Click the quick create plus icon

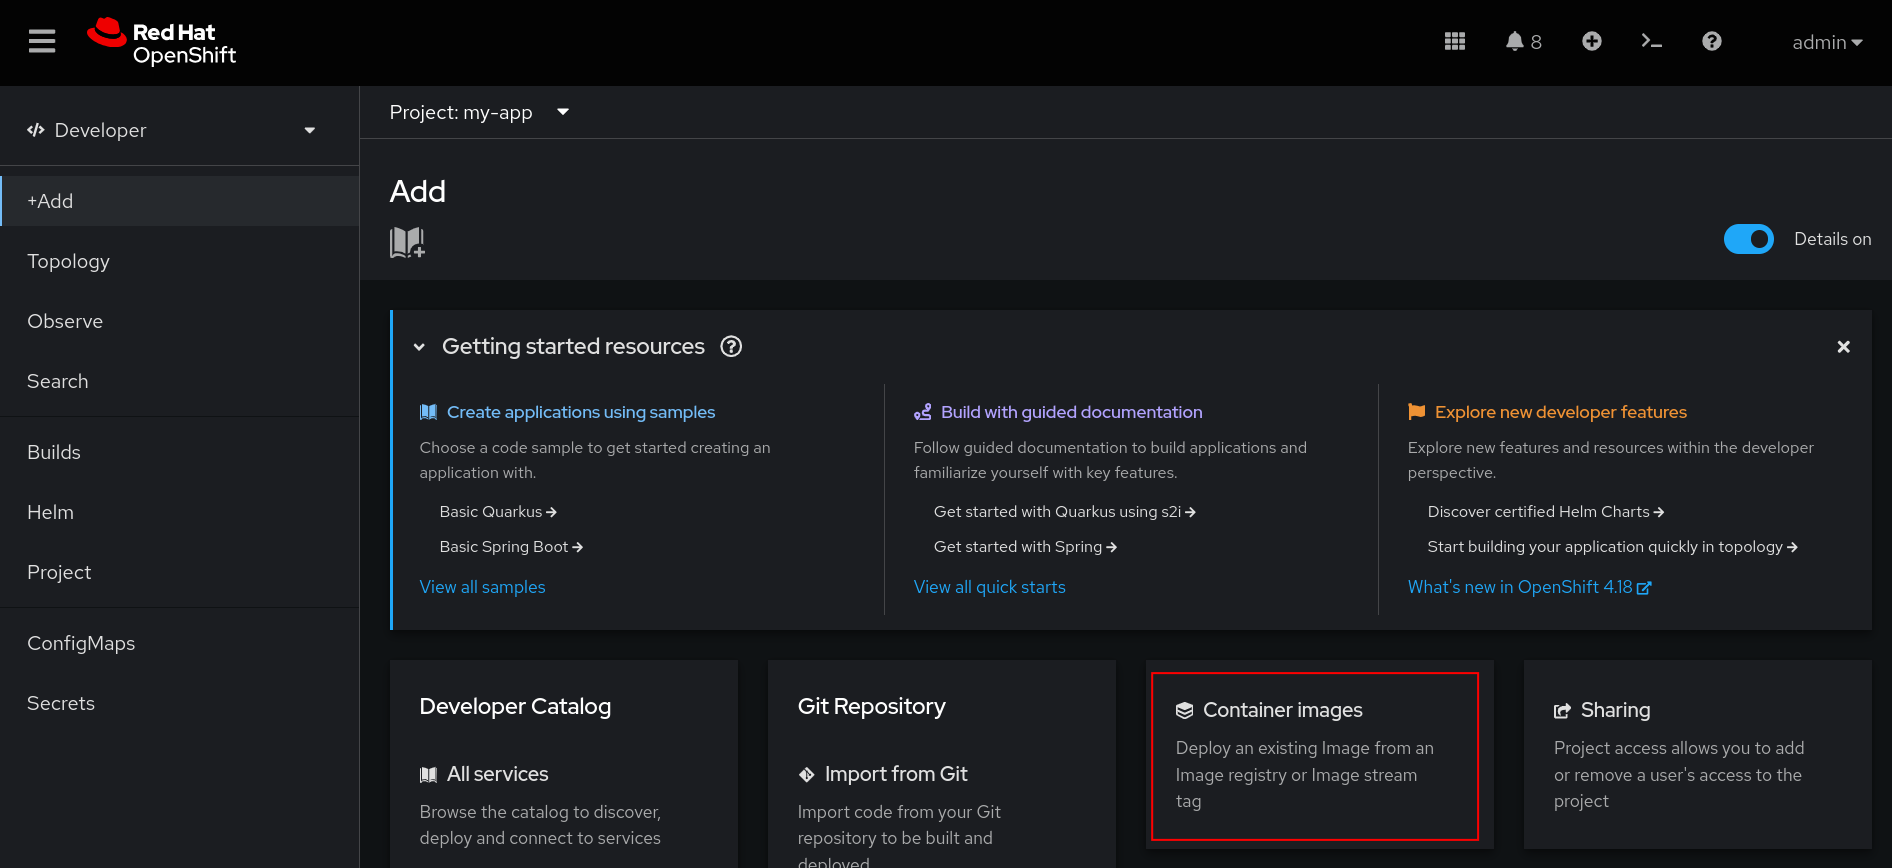[x=1591, y=41]
